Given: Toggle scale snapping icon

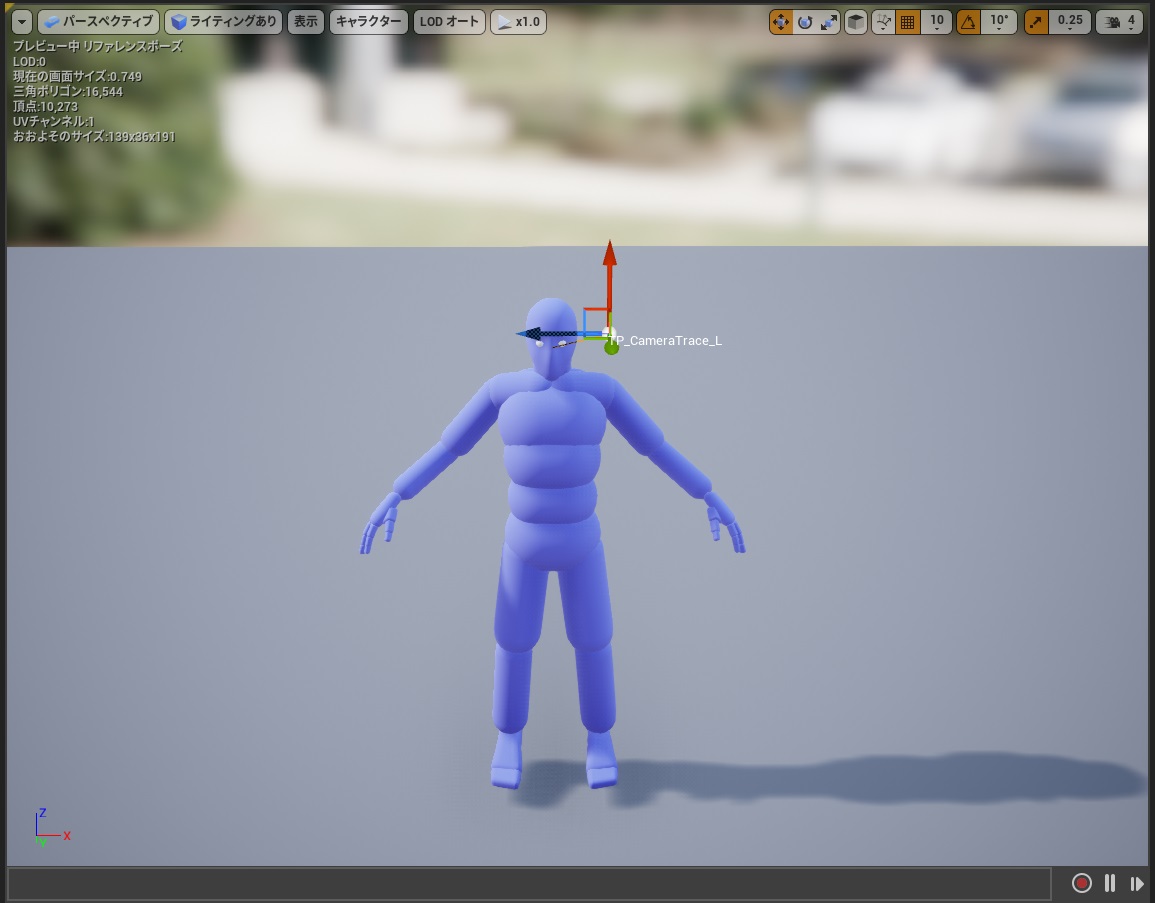Looking at the screenshot, I should click(1036, 22).
